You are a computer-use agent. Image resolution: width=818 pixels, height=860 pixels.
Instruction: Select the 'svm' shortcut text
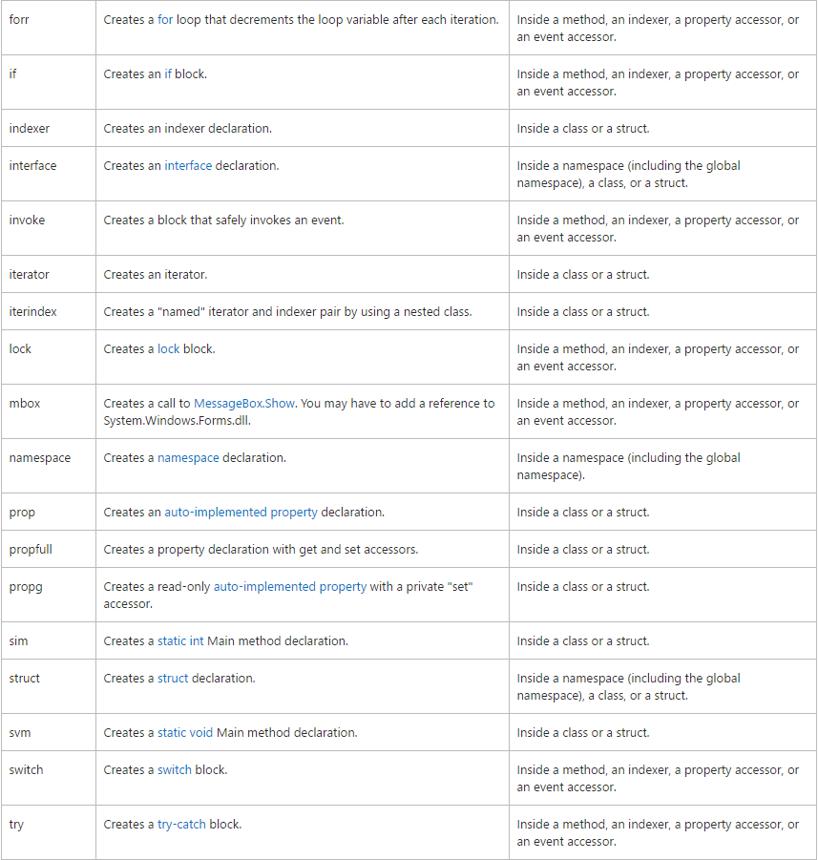(20, 733)
